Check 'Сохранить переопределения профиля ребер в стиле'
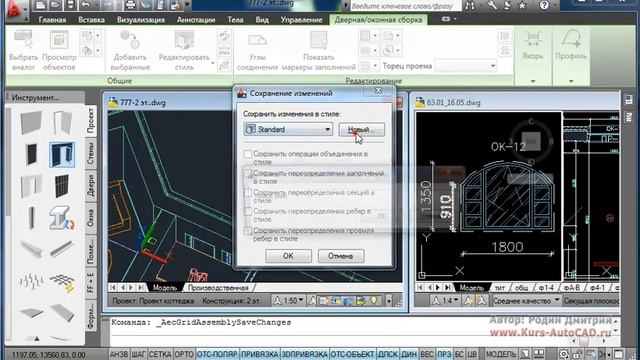640x360 pixels. pyautogui.click(x=247, y=230)
